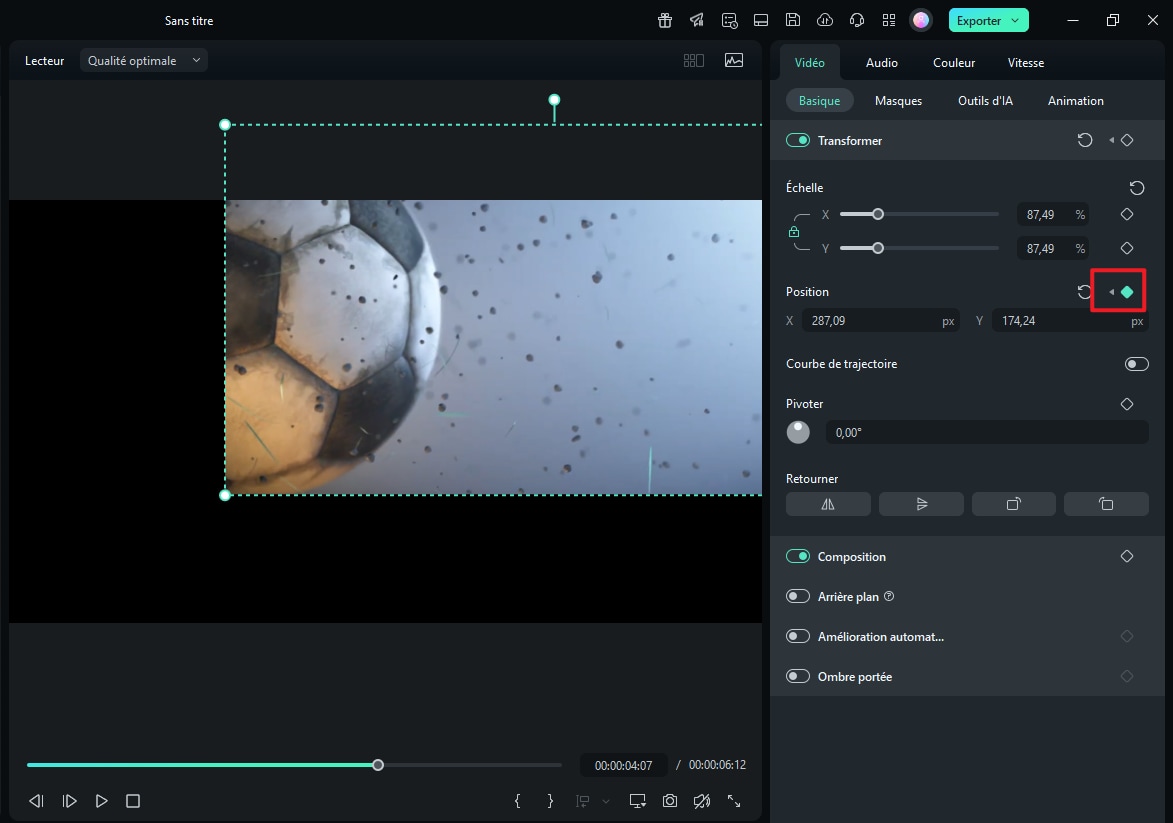Open Qualité optimale quality dropdown
The width and height of the screenshot is (1173, 823).
[x=144, y=61]
